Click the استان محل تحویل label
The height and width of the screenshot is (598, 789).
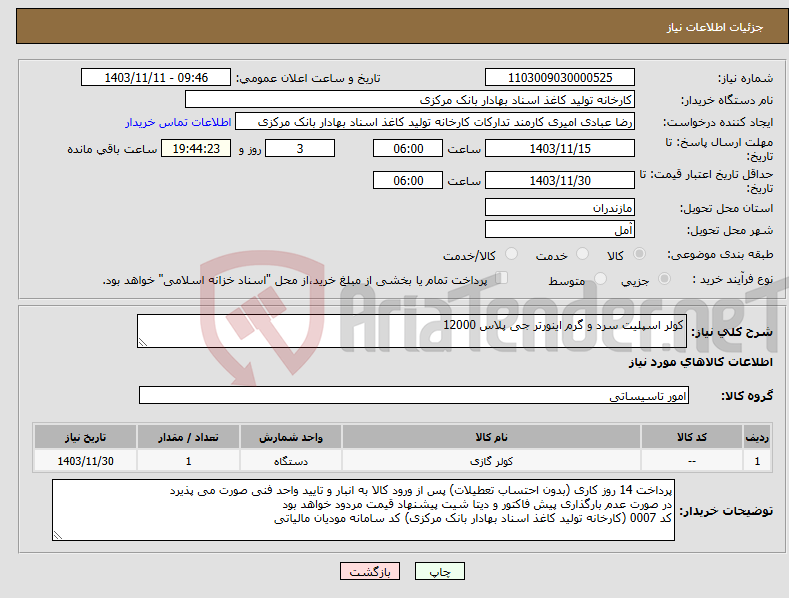727,208
